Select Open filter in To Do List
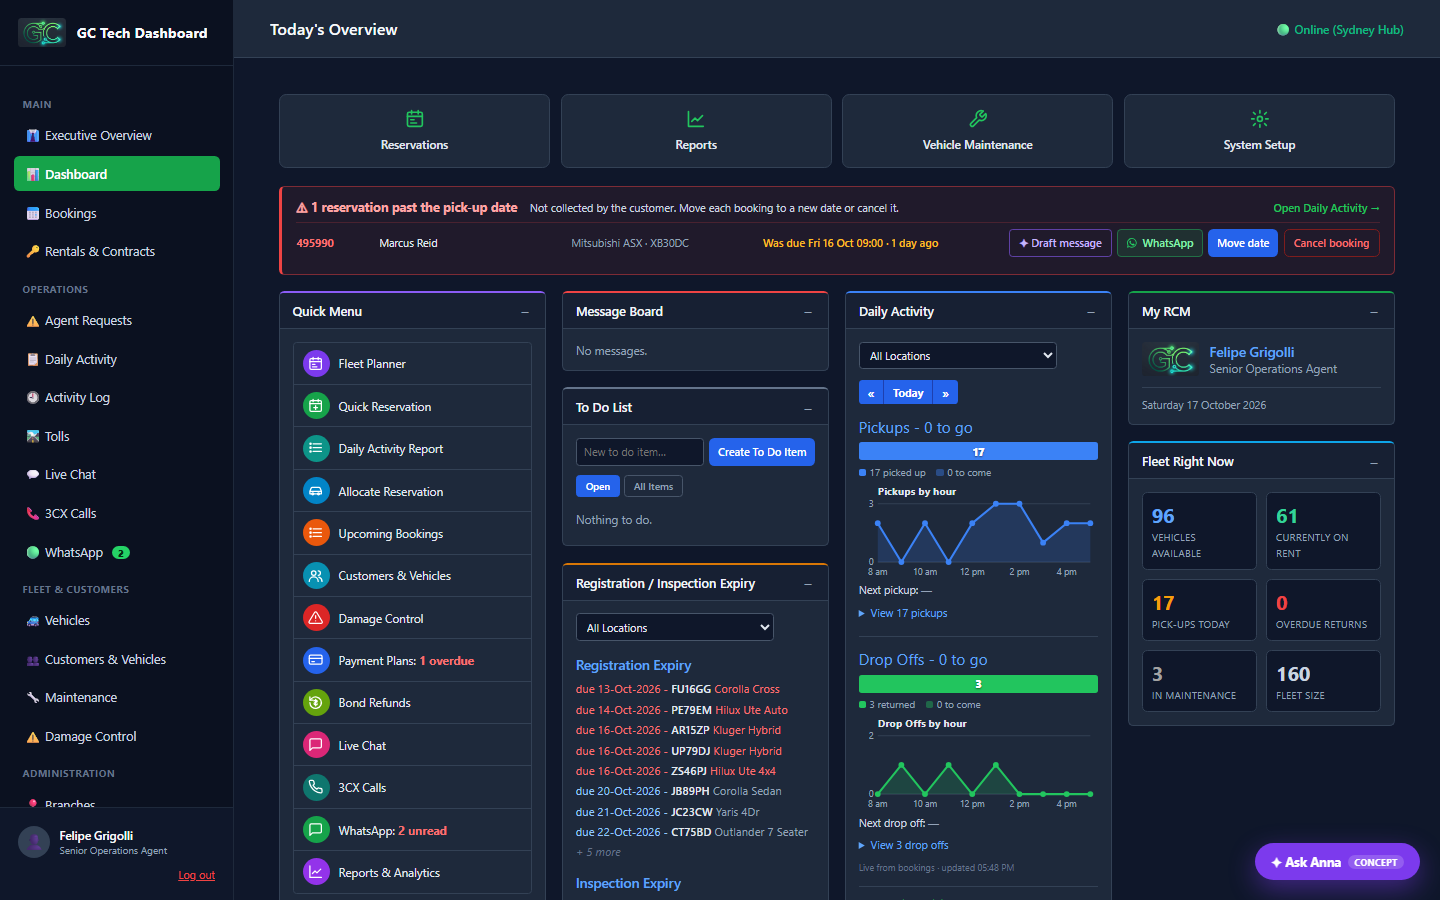This screenshot has height=900, width=1440. pos(598,486)
